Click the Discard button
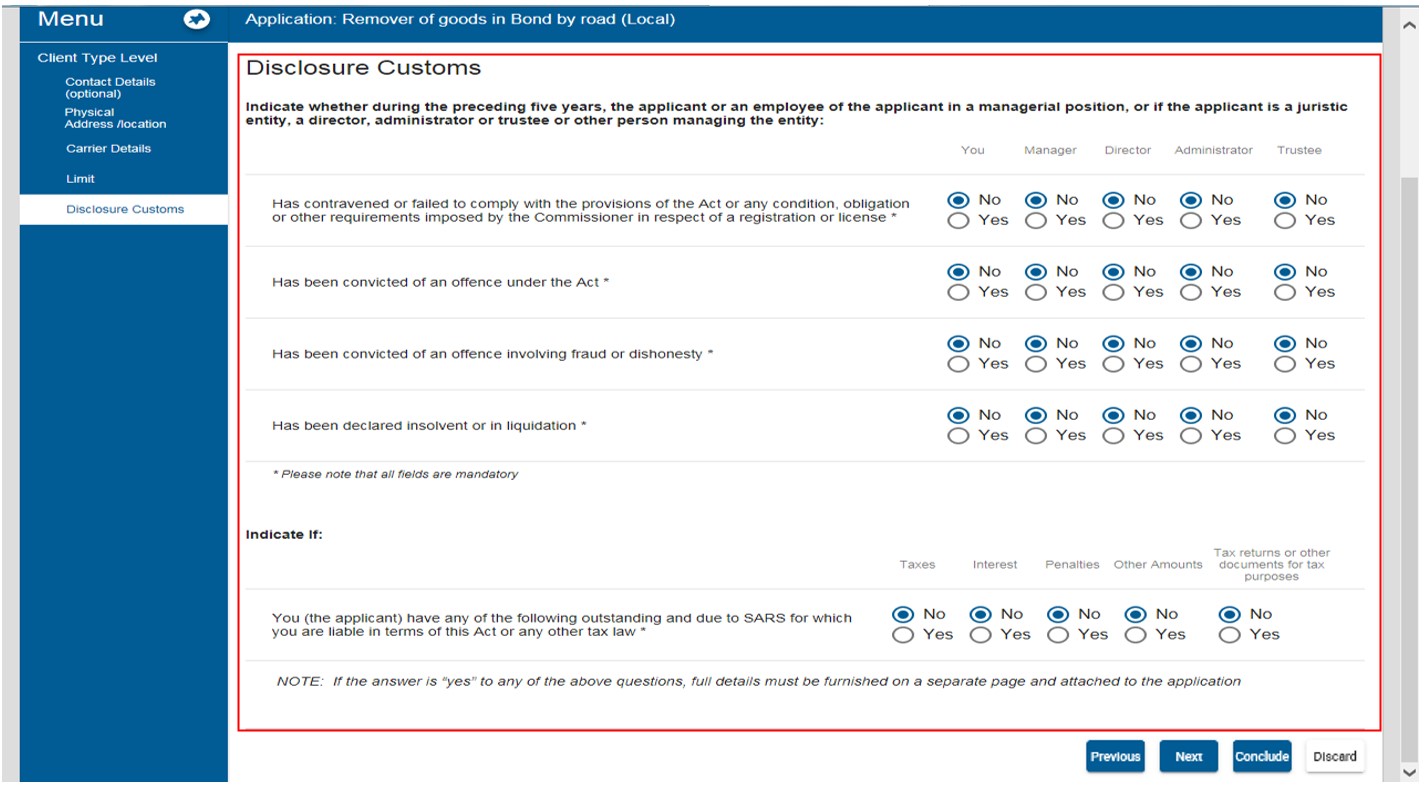 point(1335,757)
